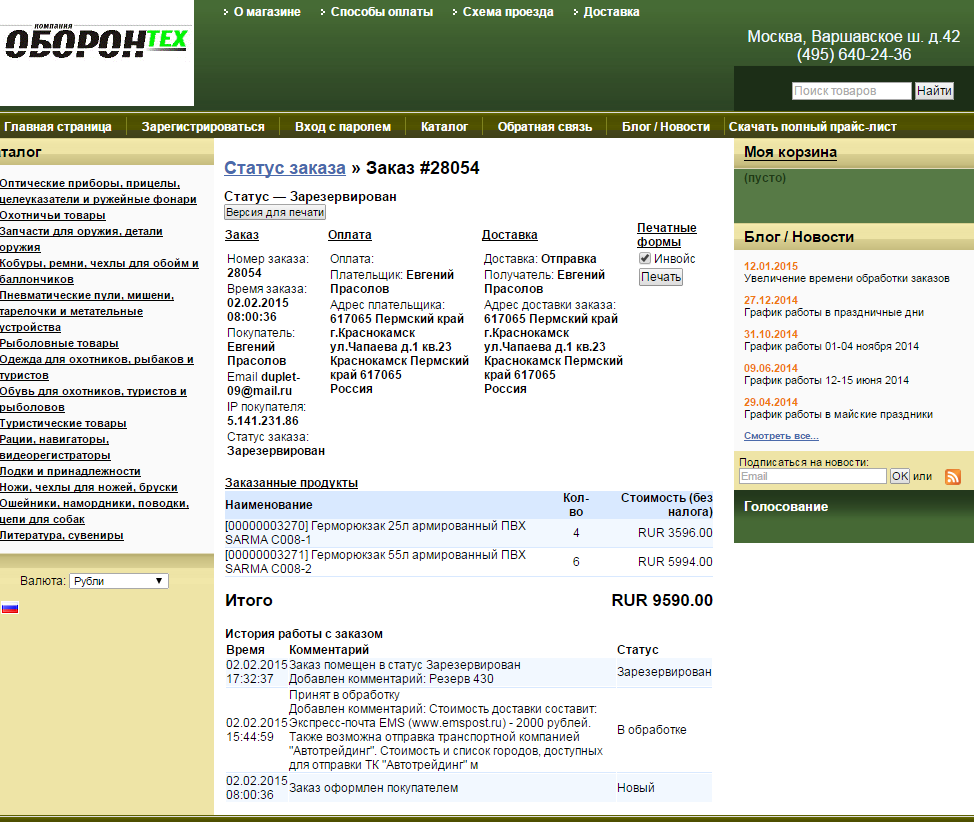Click the Найти search button

pyautogui.click(x=934, y=91)
